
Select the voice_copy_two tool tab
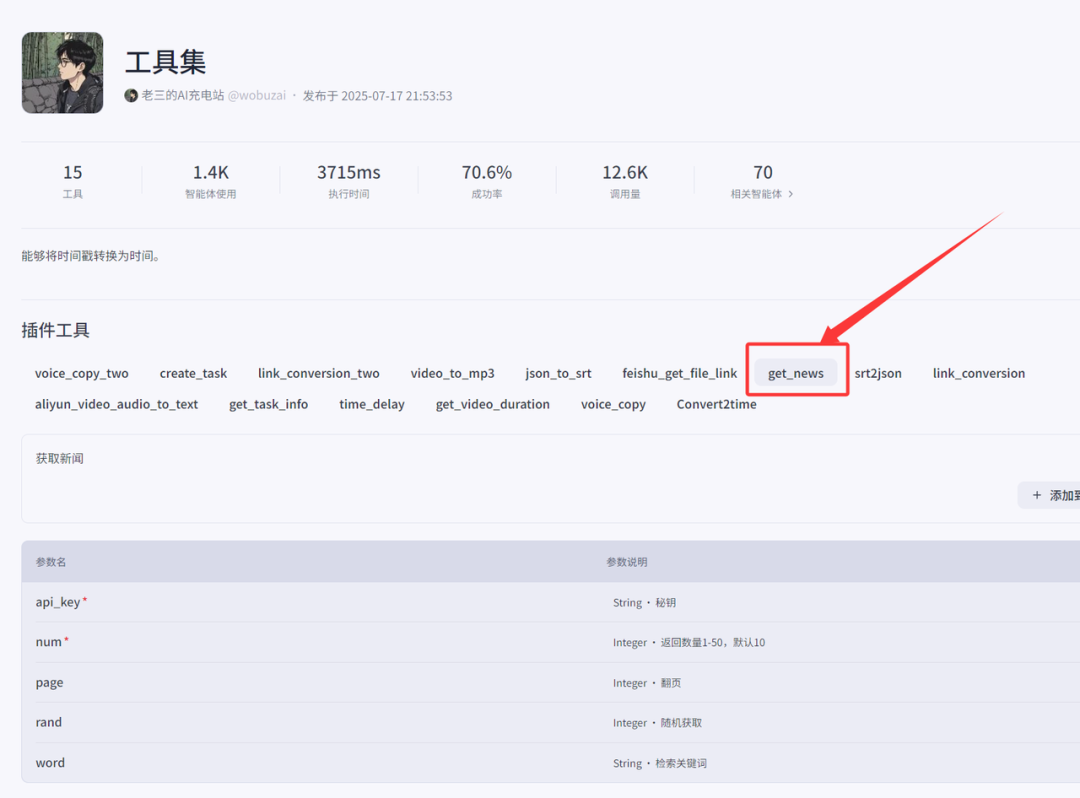tap(82, 373)
